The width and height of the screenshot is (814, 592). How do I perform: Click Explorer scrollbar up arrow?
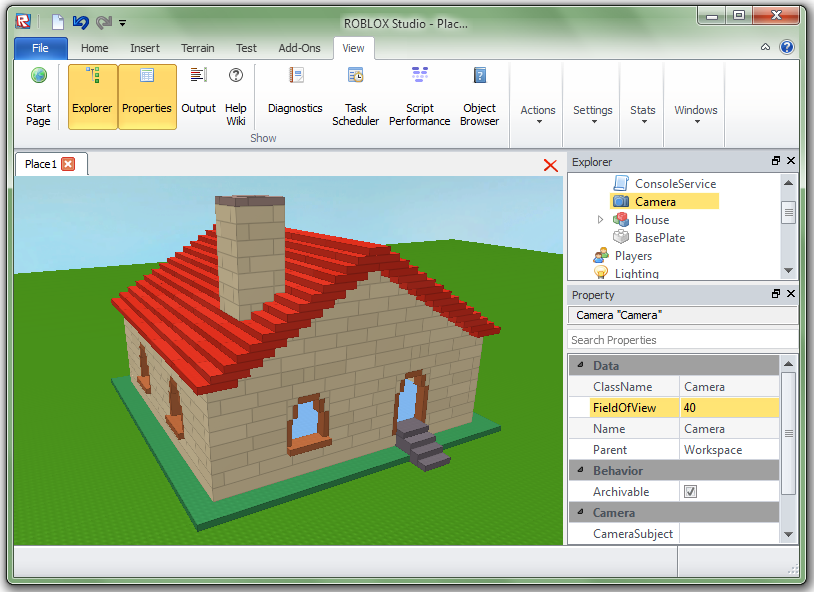789,183
